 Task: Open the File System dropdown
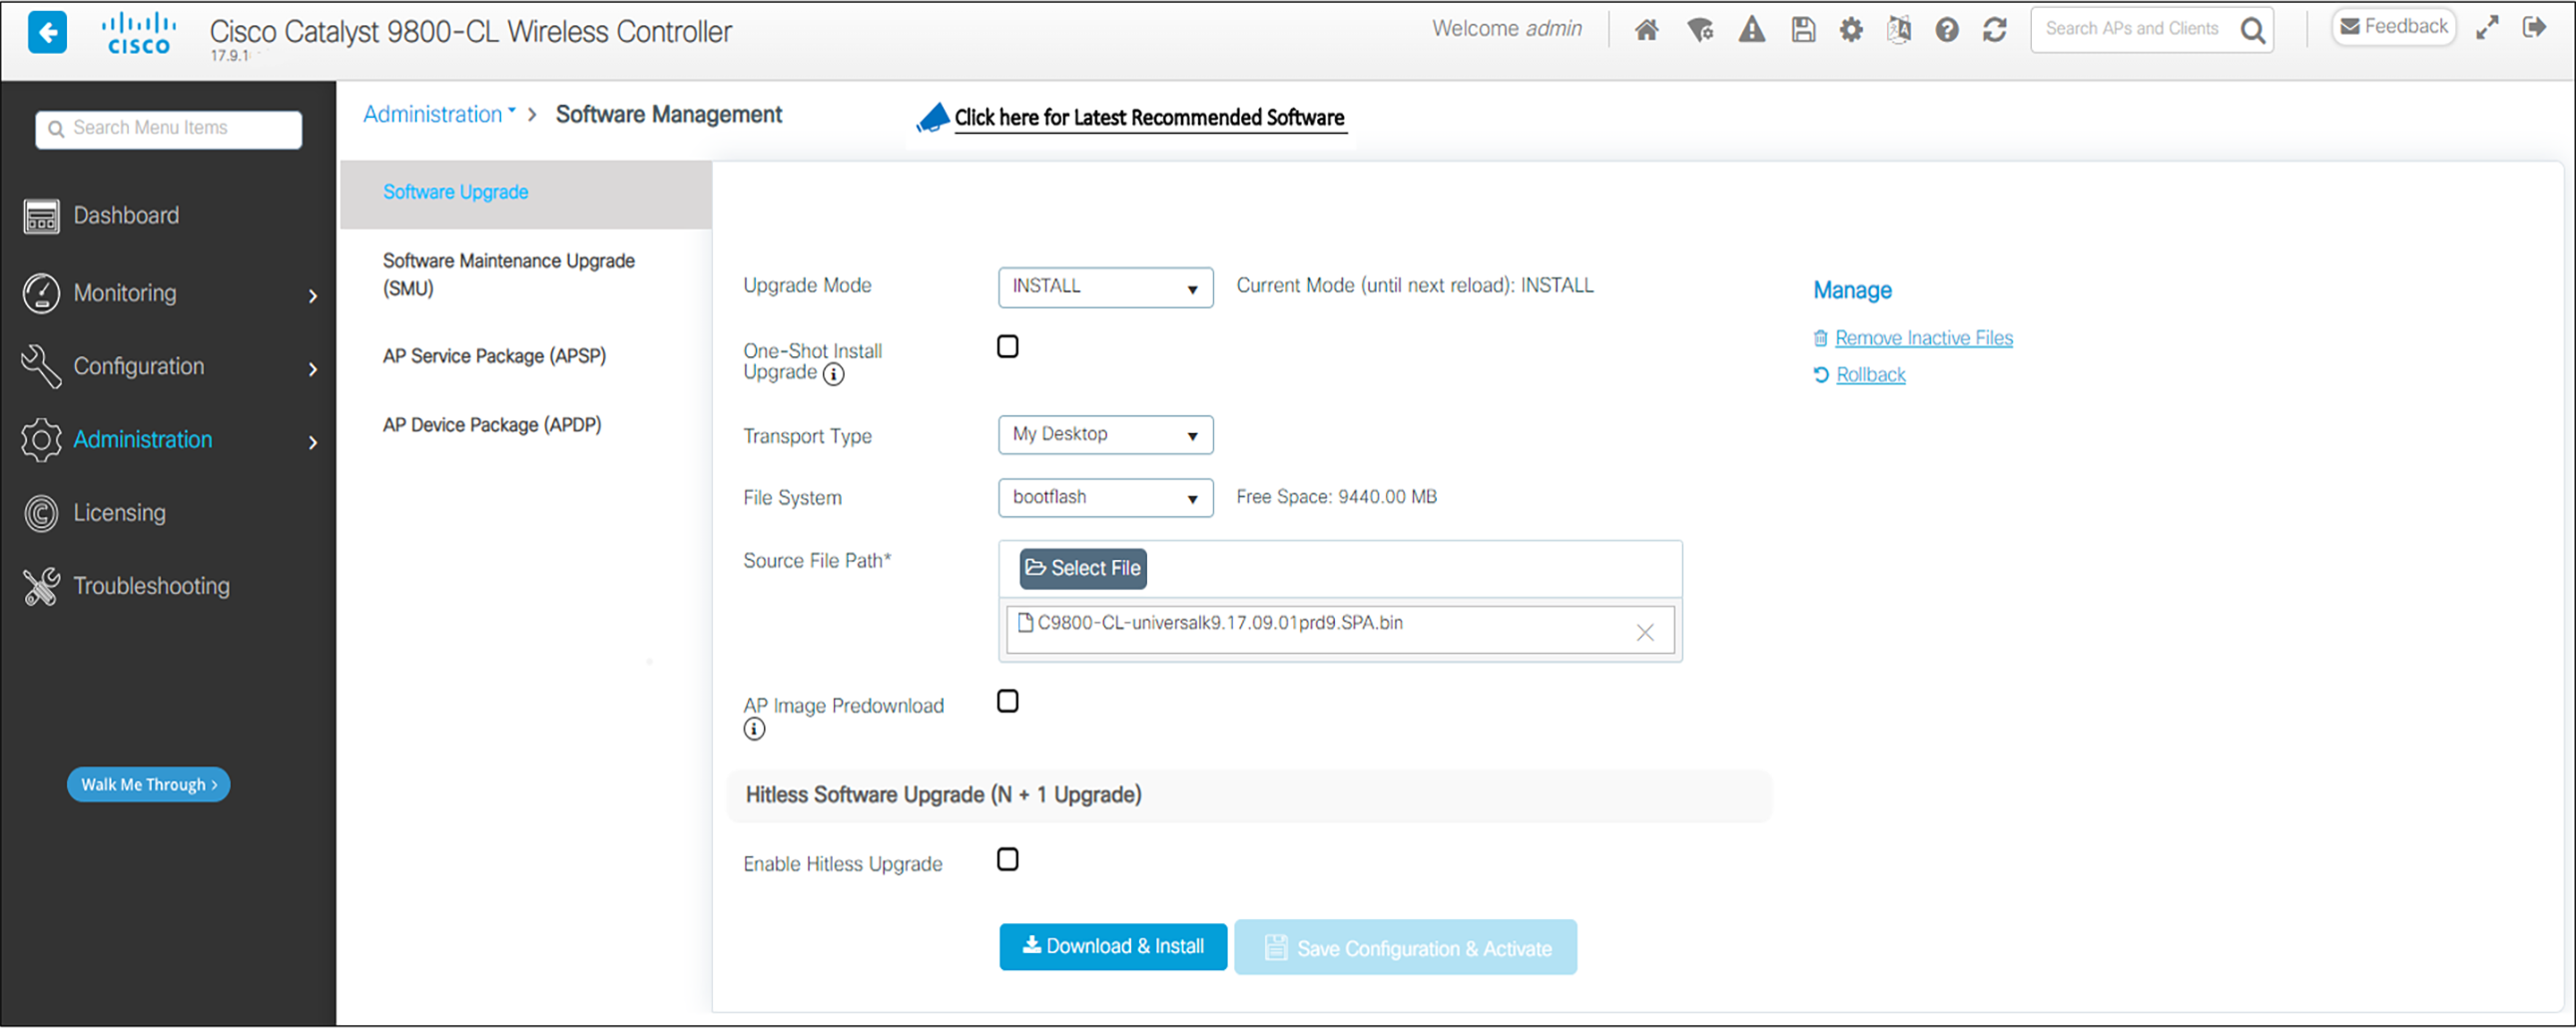tap(1105, 497)
